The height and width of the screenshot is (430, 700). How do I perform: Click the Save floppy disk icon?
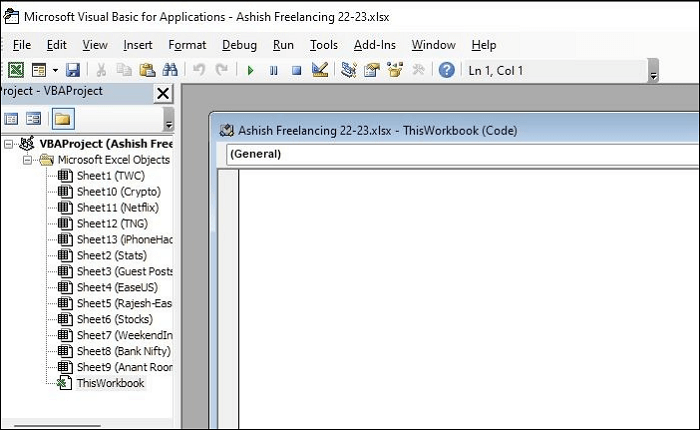pos(73,70)
